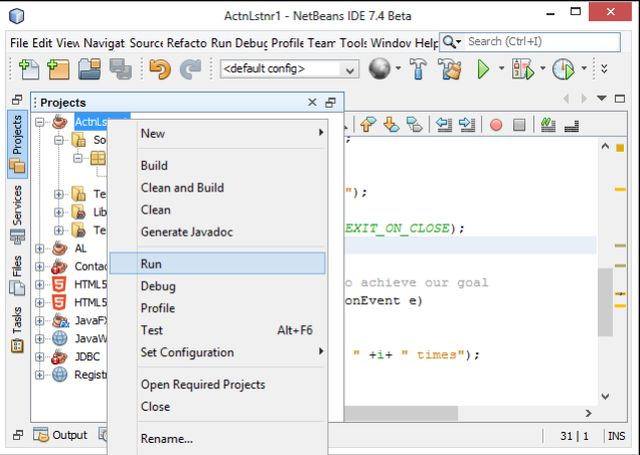
Task: Collapse the ActnLstnr1 project node
Action: [40, 122]
